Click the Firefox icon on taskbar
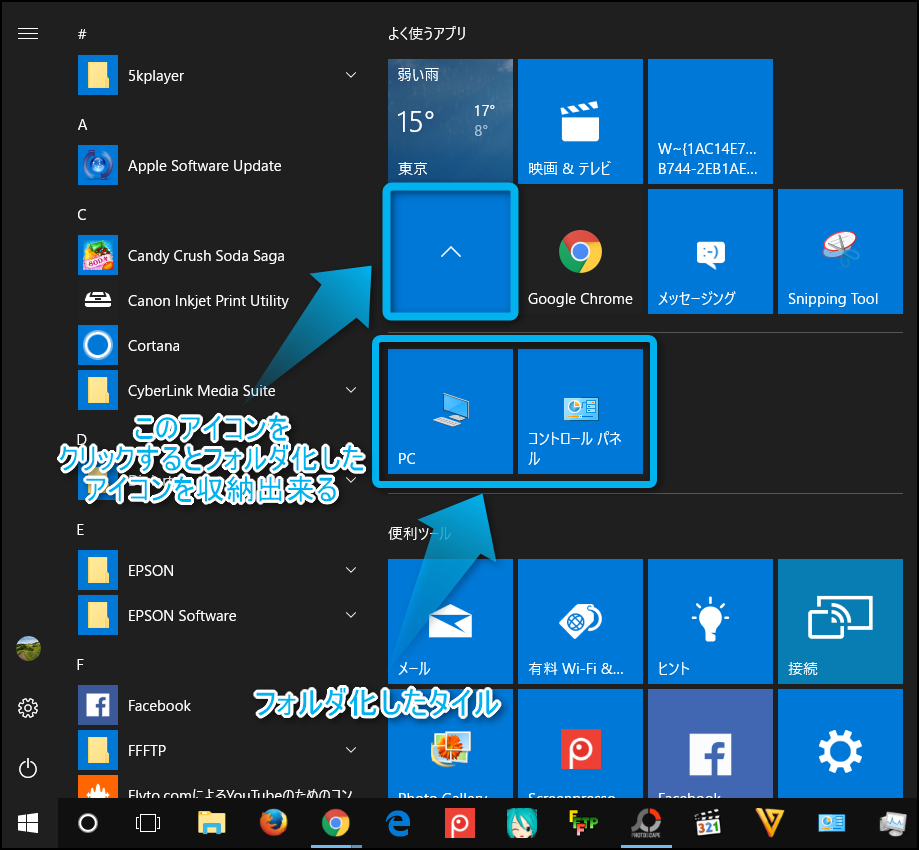The width and height of the screenshot is (919, 850). (273, 823)
